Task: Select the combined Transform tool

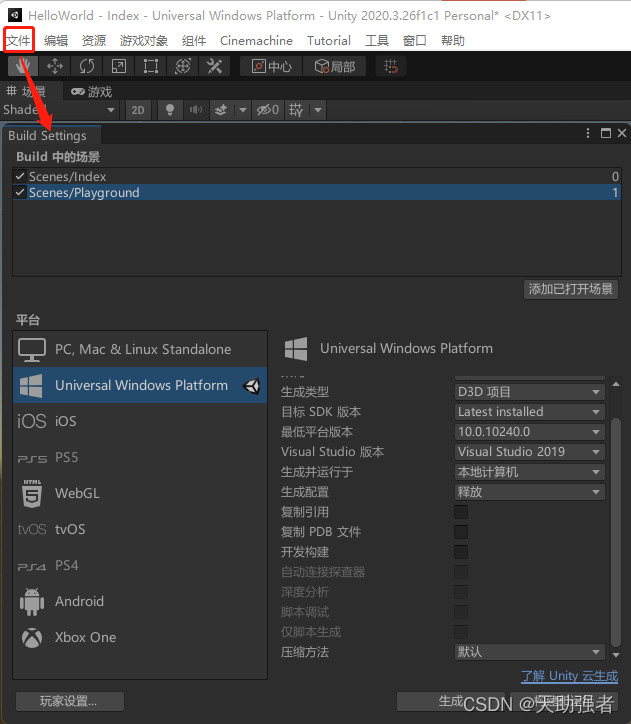Action: (183, 66)
